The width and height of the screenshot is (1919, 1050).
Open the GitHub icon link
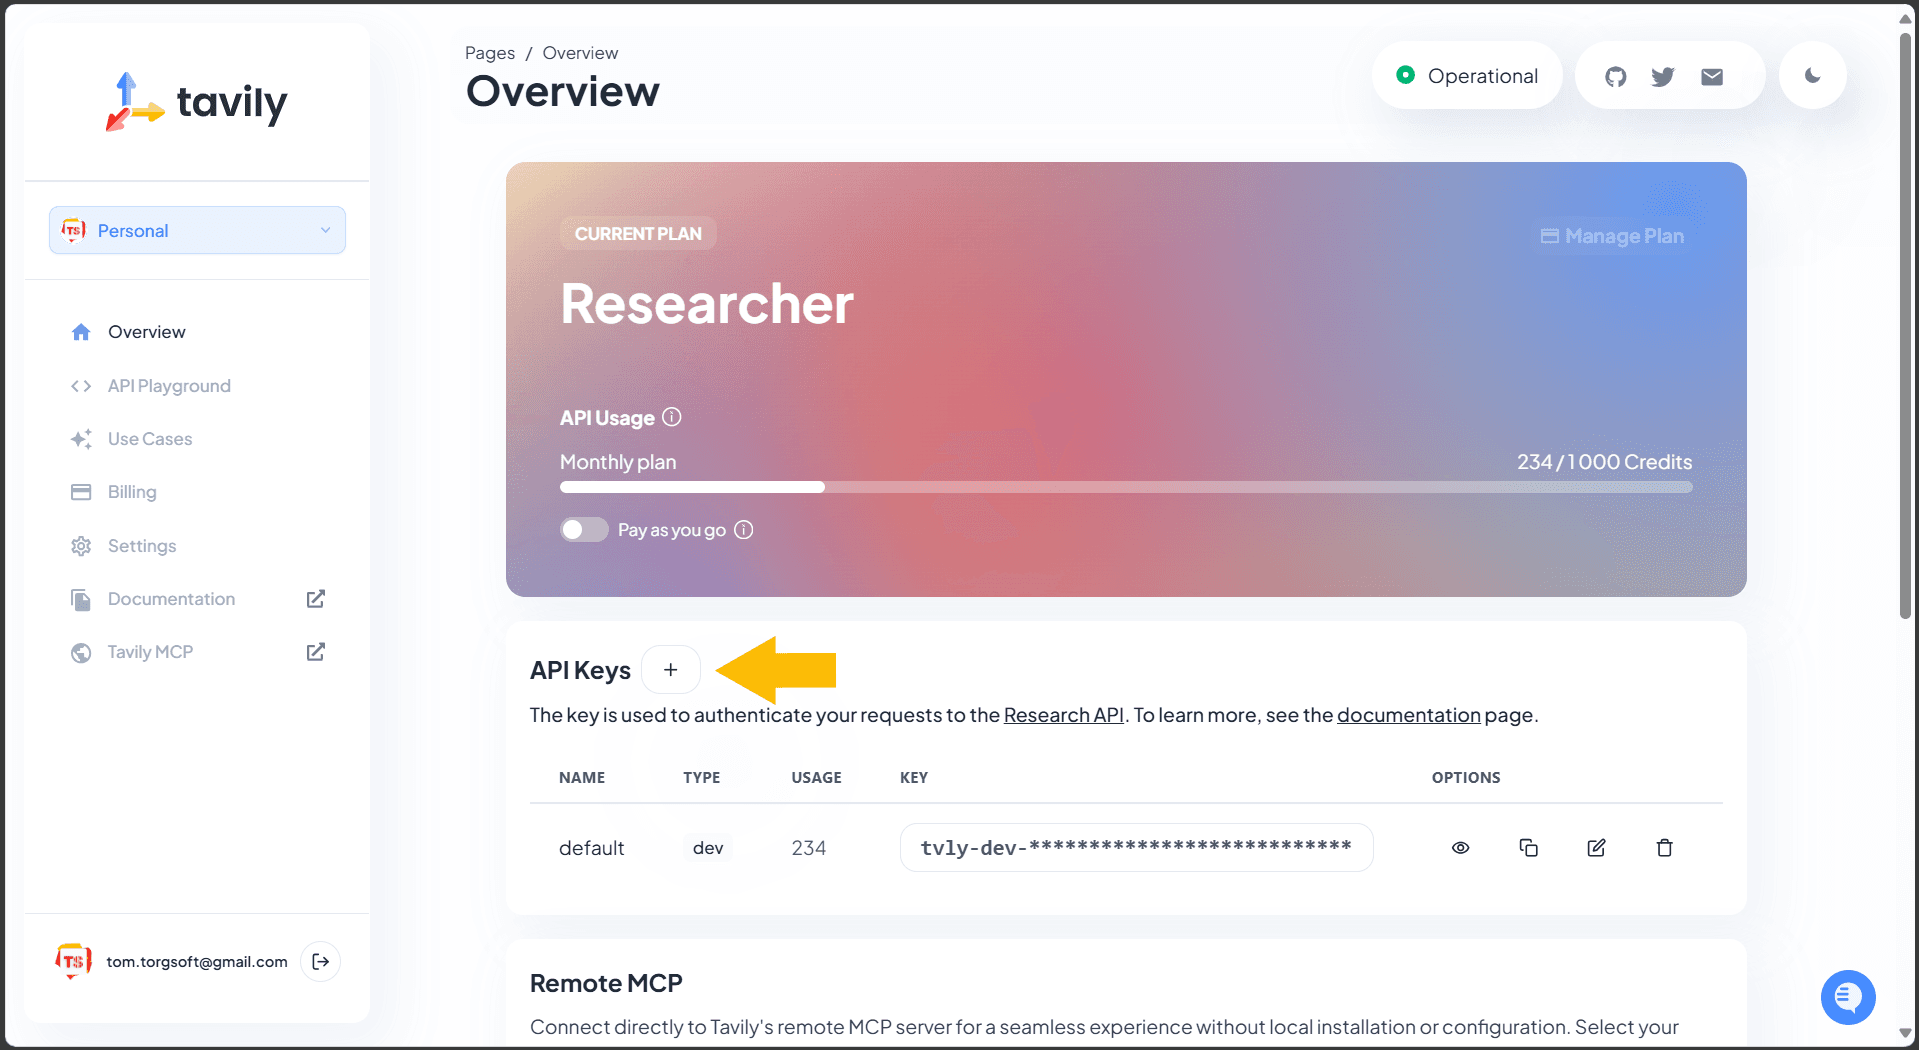(x=1615, y=77)
